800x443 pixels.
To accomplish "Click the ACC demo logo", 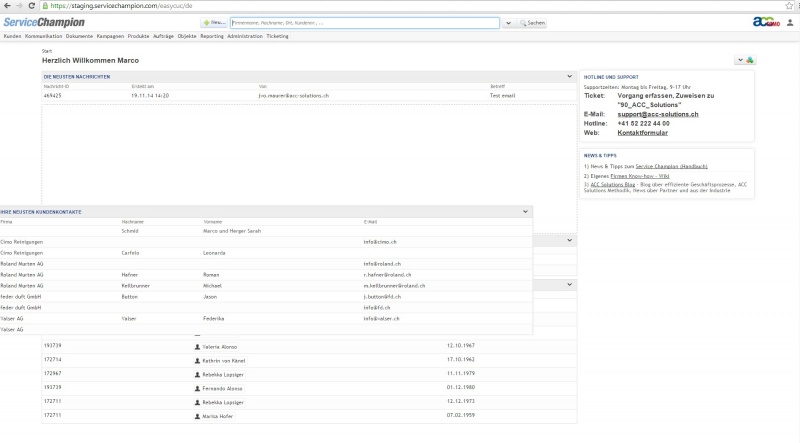I will pyautogui.click(x=766, y=22).
